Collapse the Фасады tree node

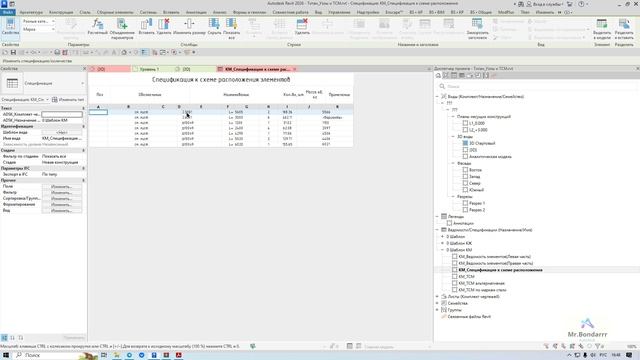click(x=453, y=163)
